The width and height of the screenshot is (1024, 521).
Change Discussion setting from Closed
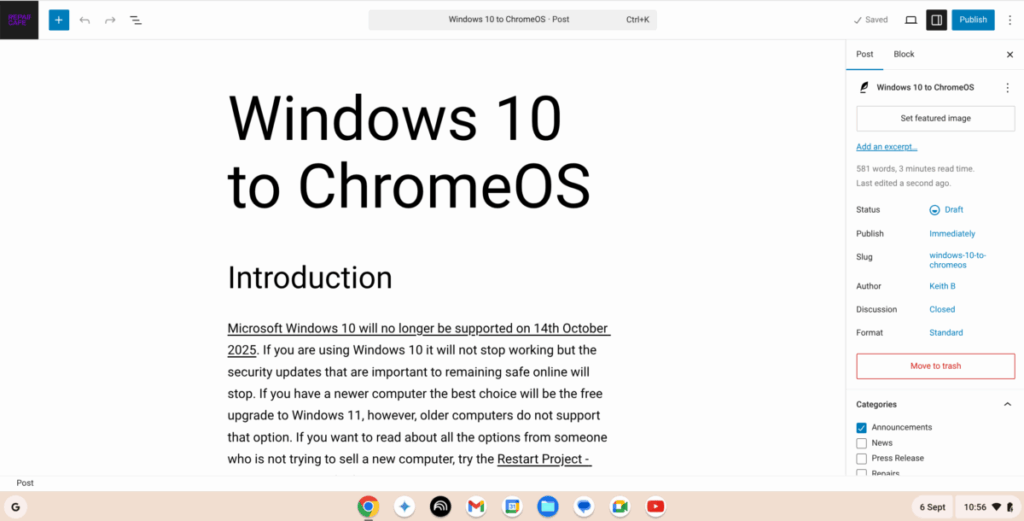pyautogui.click(x=942, y=309)
